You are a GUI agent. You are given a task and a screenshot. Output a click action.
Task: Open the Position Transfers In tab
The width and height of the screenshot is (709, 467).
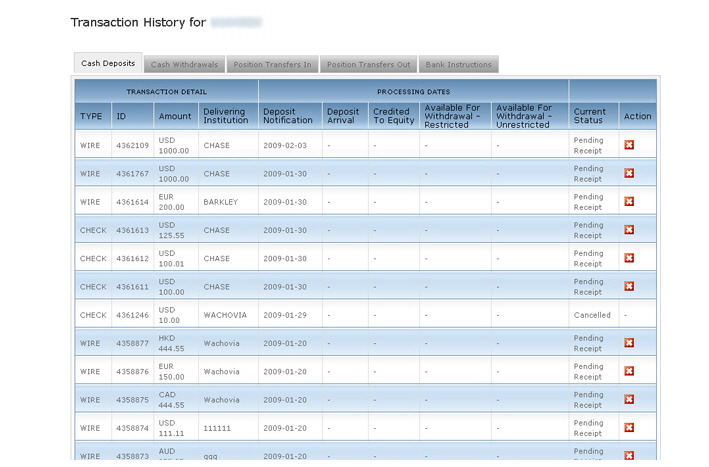(272, 65)
